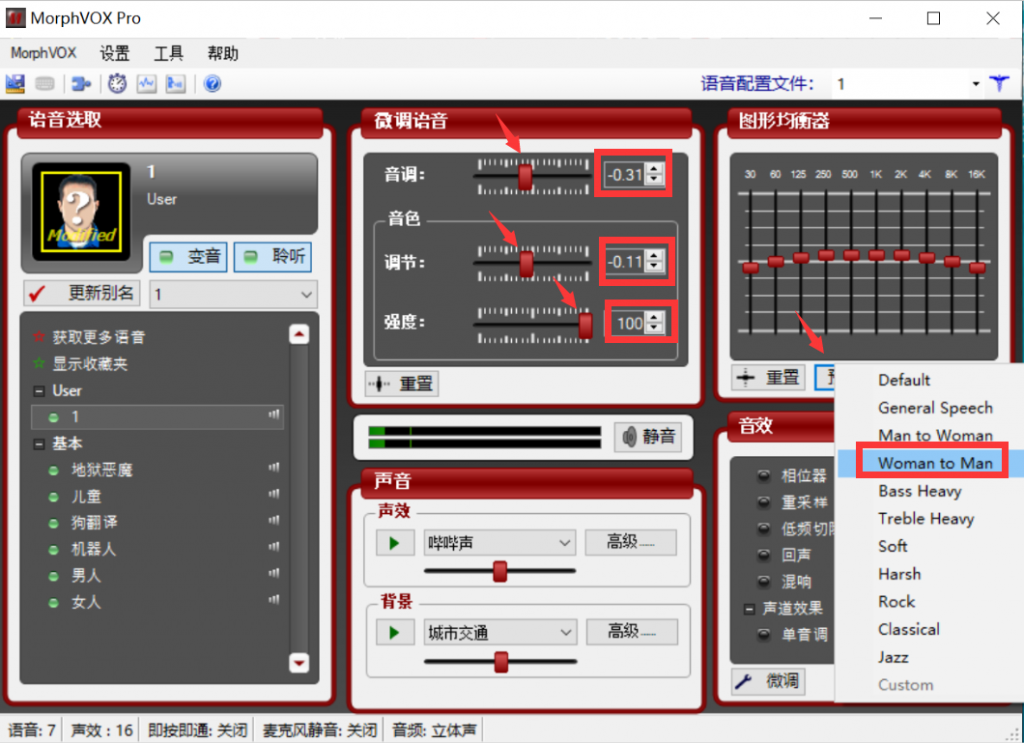
Task: Click the waveform toolbar icon
Action: tap(146, 84)
